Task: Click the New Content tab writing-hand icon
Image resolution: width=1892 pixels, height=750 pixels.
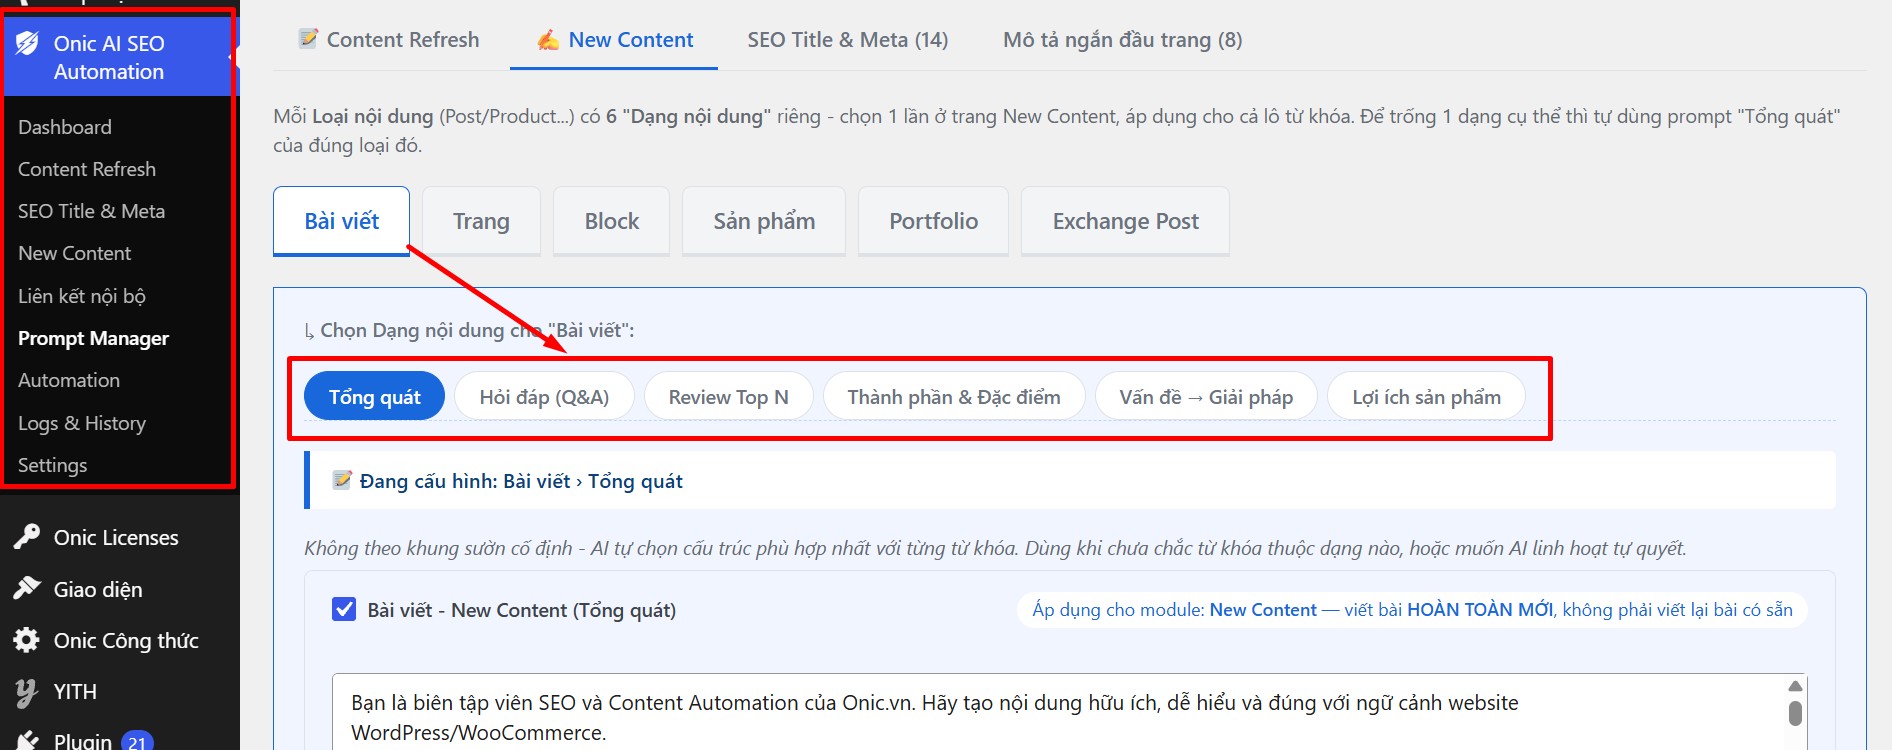Action: (x=548, y=40)
